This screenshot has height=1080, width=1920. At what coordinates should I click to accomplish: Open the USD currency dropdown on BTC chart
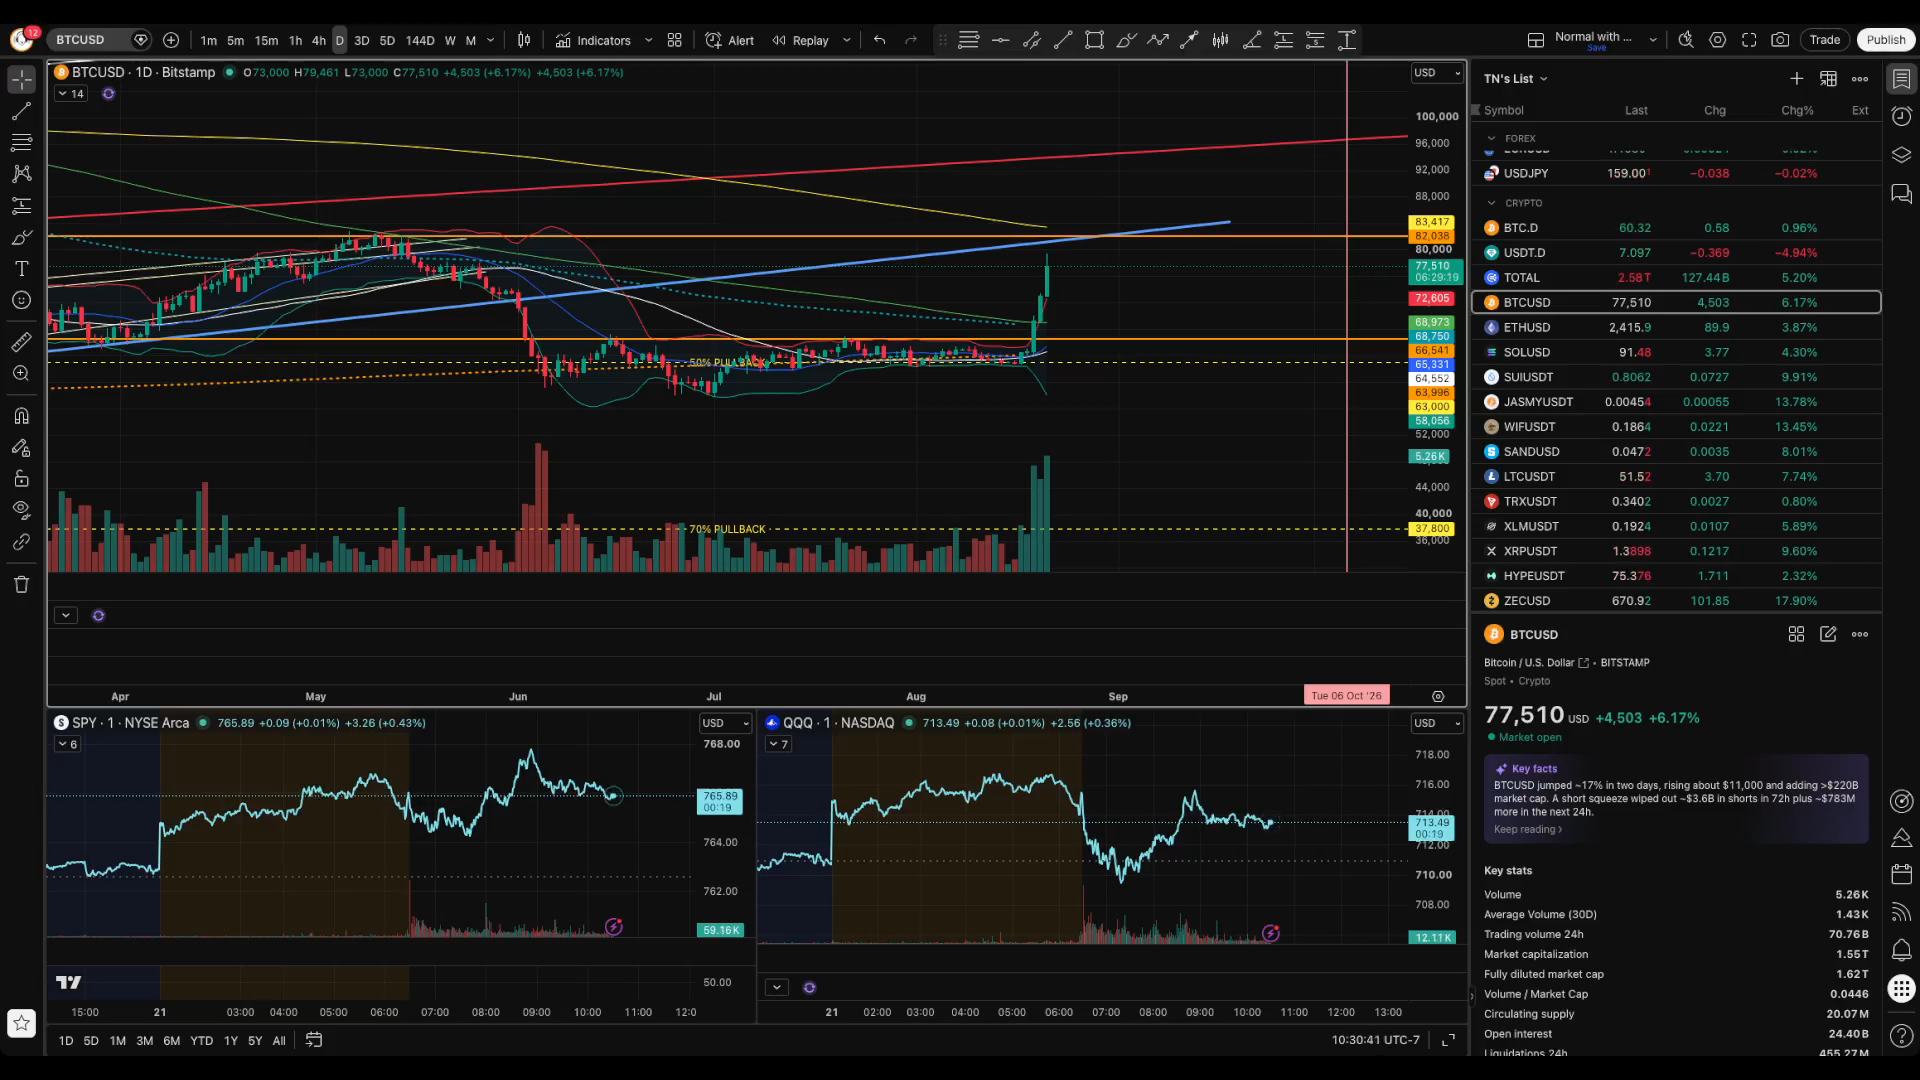coord(1437,73)
